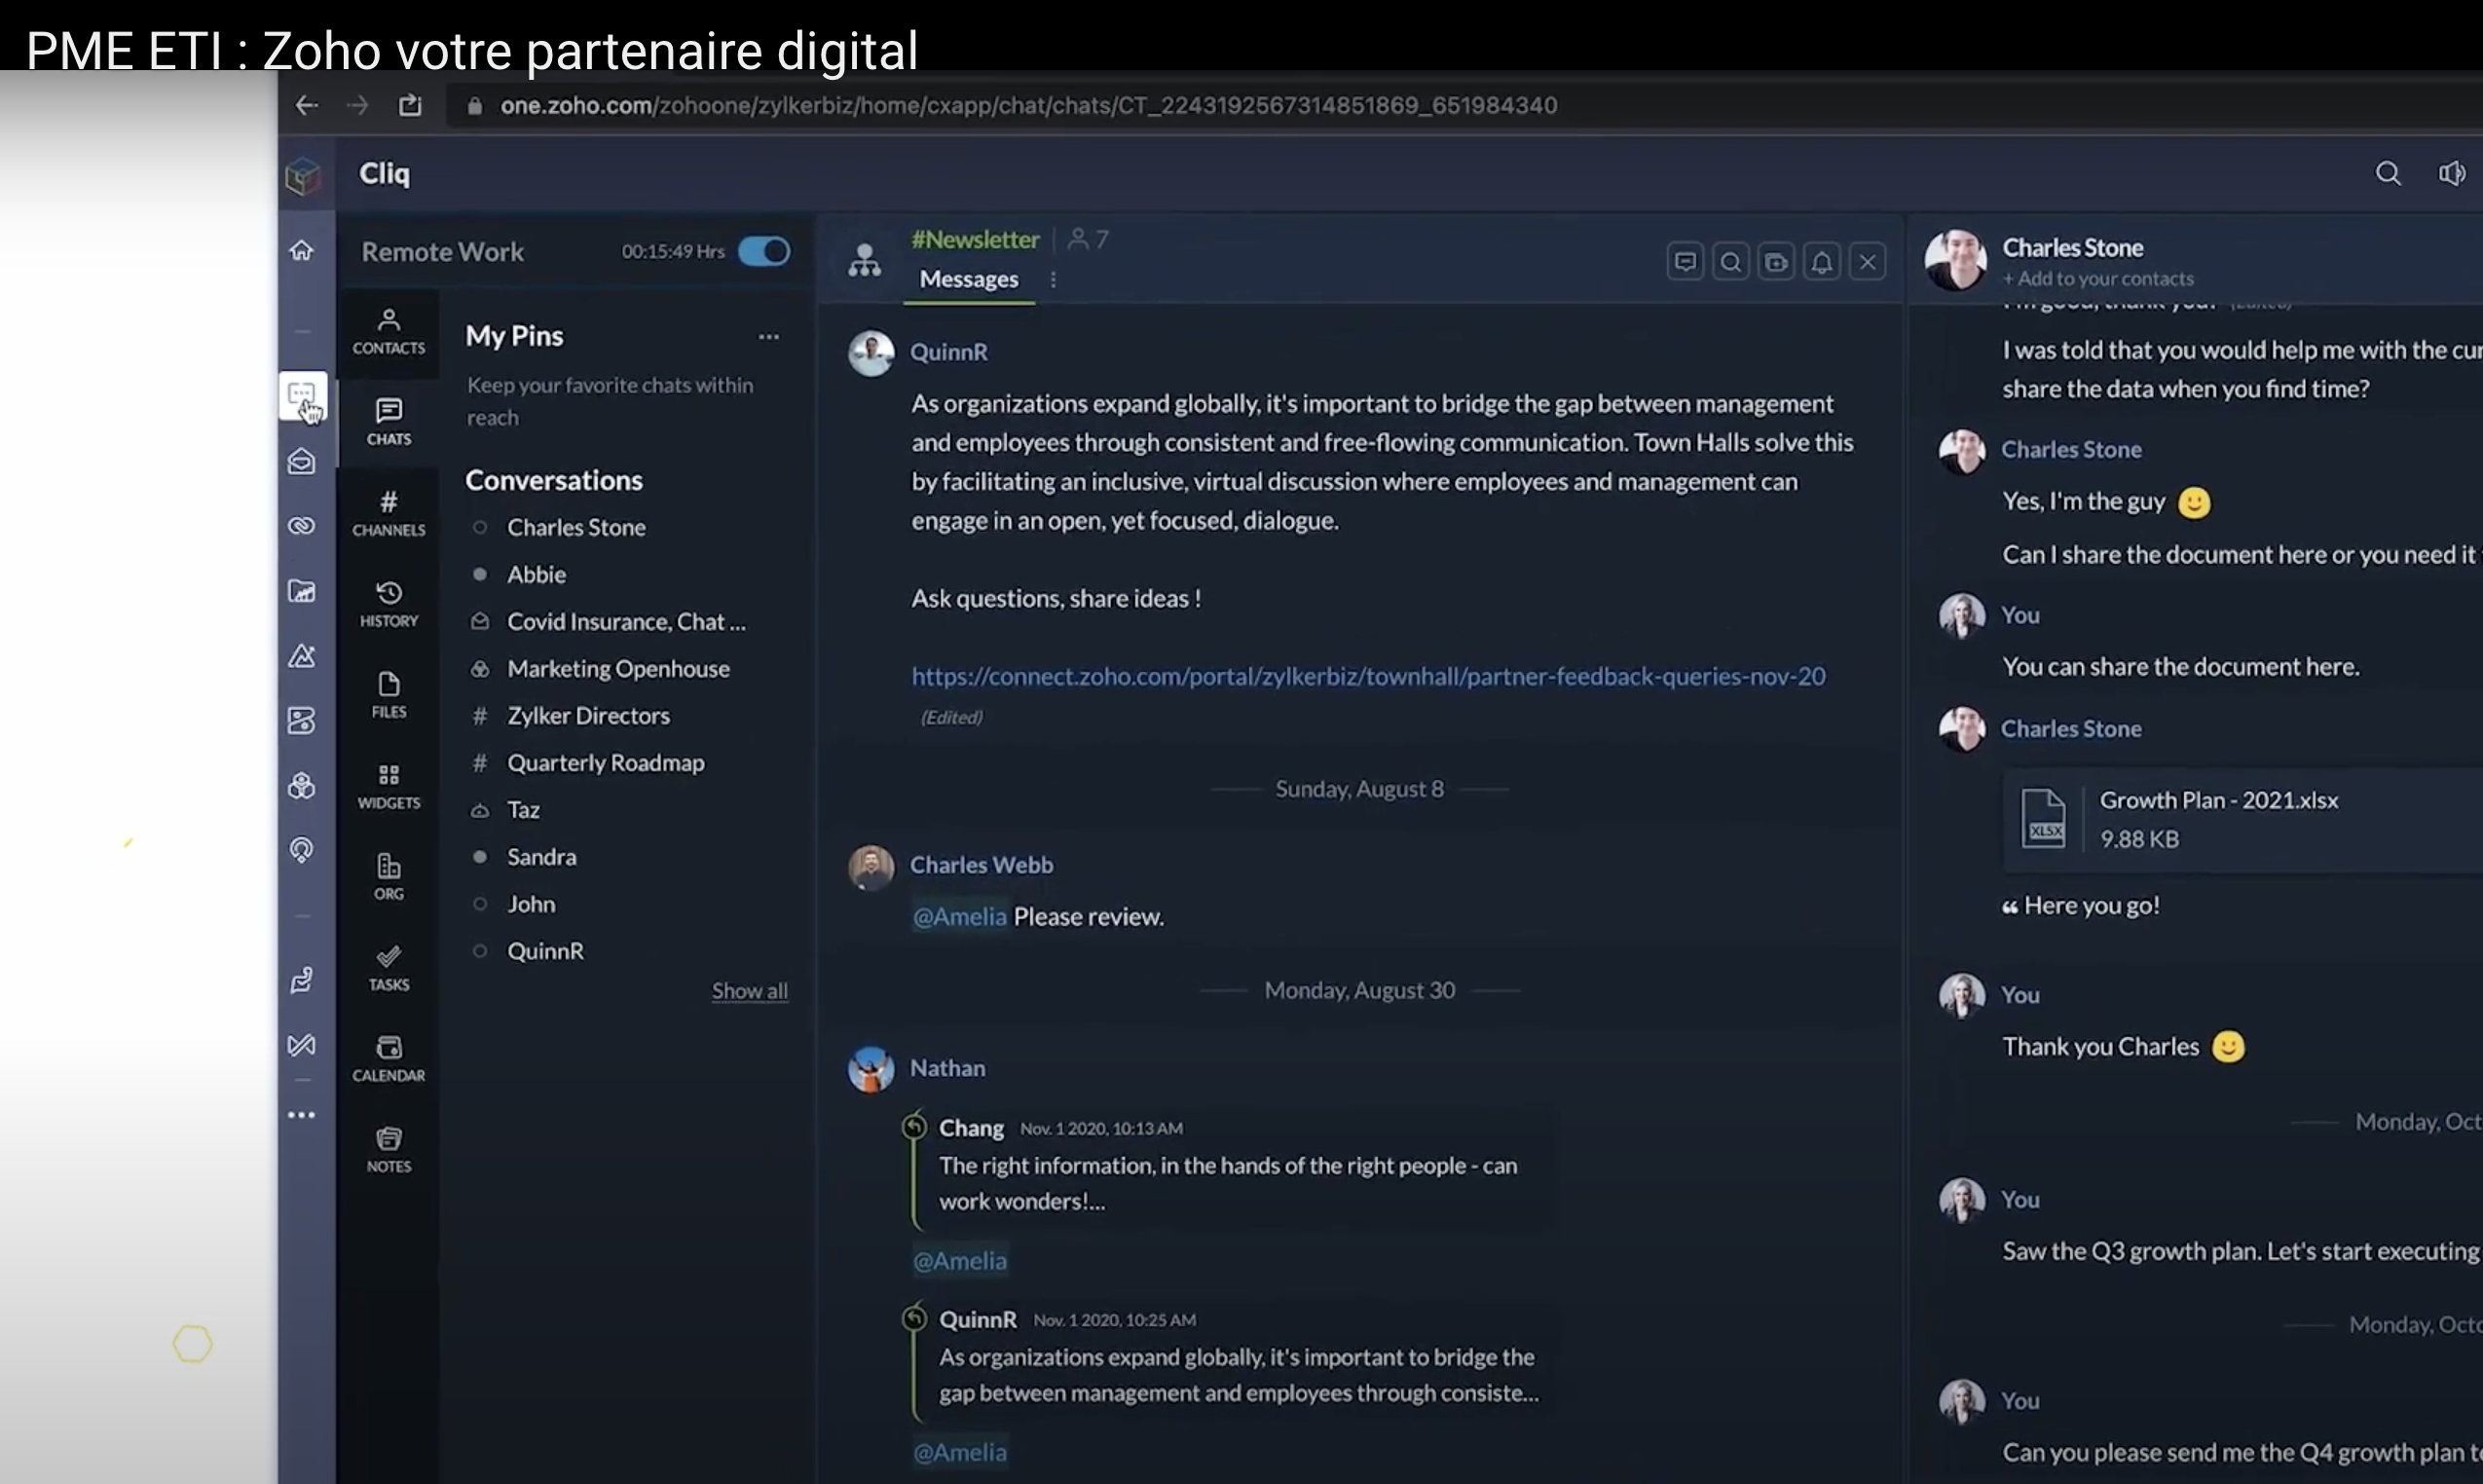
Task: Open the kebab menu beside Messages tab
Action: pos(1053,279)
